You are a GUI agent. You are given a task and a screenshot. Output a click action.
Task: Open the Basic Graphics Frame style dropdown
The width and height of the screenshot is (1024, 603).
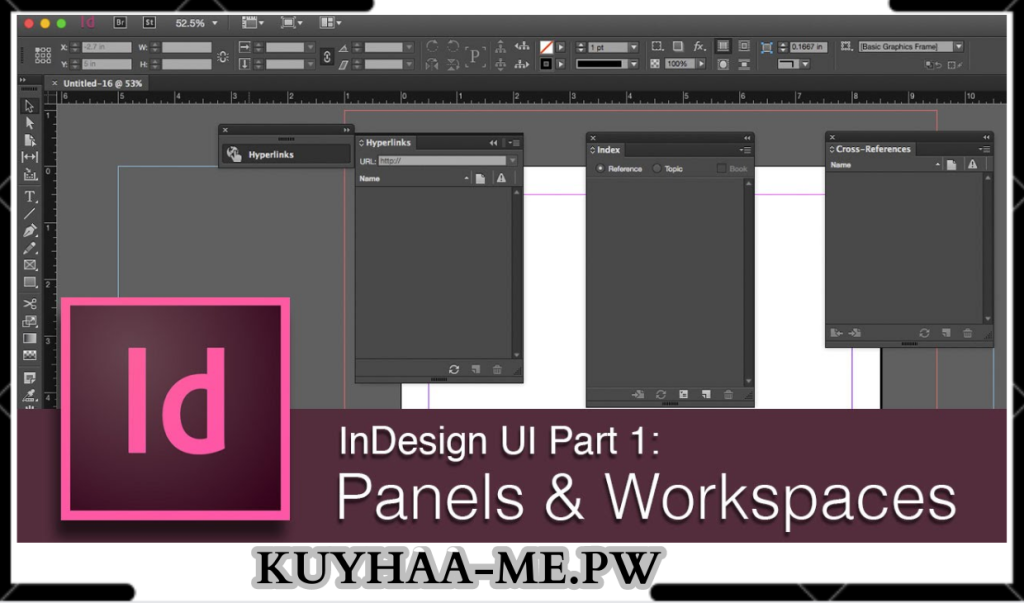point(959,46)
